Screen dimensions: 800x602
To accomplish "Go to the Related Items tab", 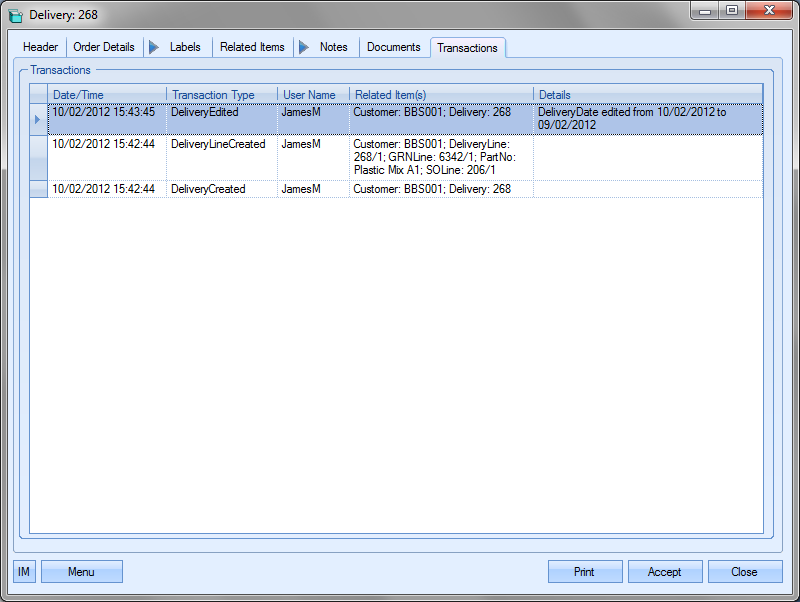I will tap(252, 47).
